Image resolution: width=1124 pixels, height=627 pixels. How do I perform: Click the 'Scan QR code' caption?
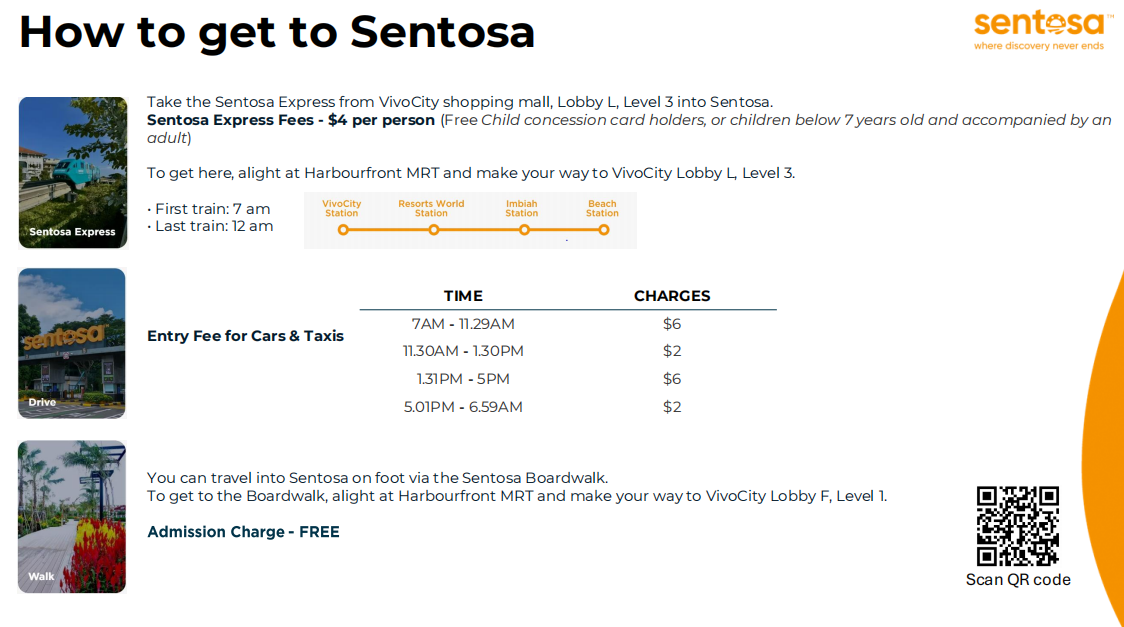(x=1017, y=580)
